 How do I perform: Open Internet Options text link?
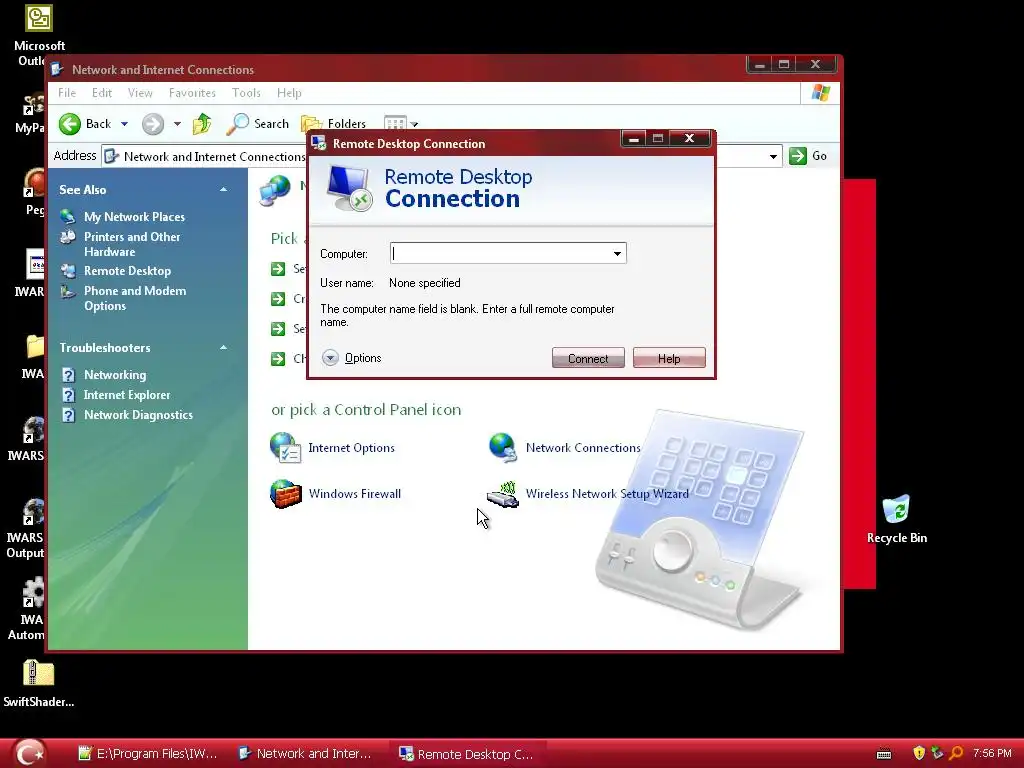click(351, 448)
